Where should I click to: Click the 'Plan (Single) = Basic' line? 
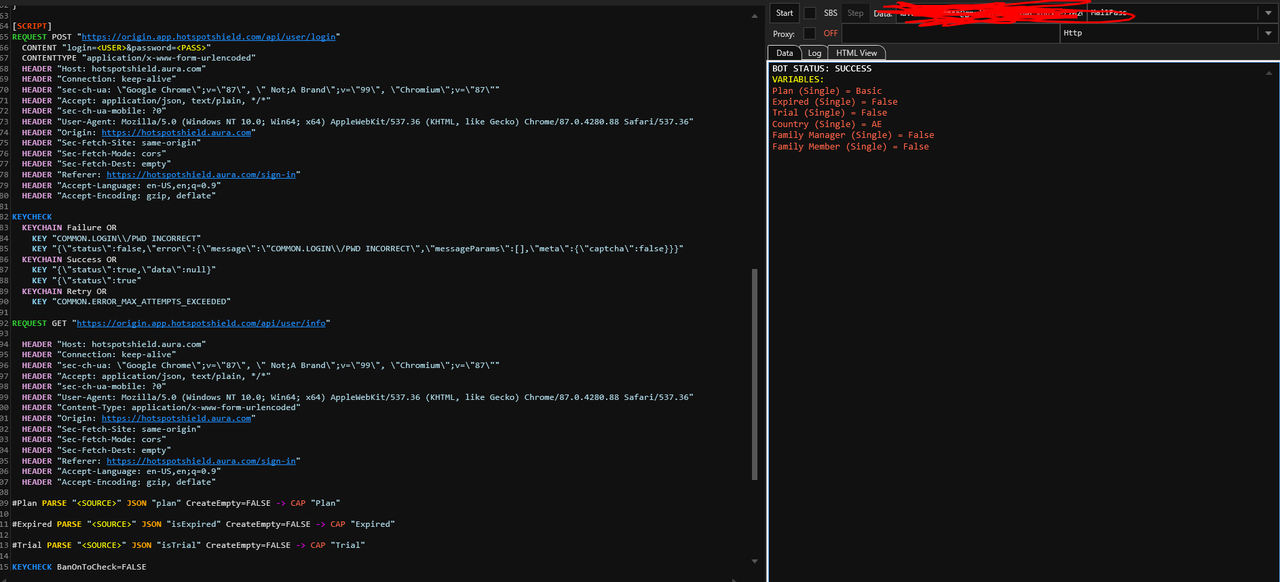pyautogui.click(x=827, y=91)
